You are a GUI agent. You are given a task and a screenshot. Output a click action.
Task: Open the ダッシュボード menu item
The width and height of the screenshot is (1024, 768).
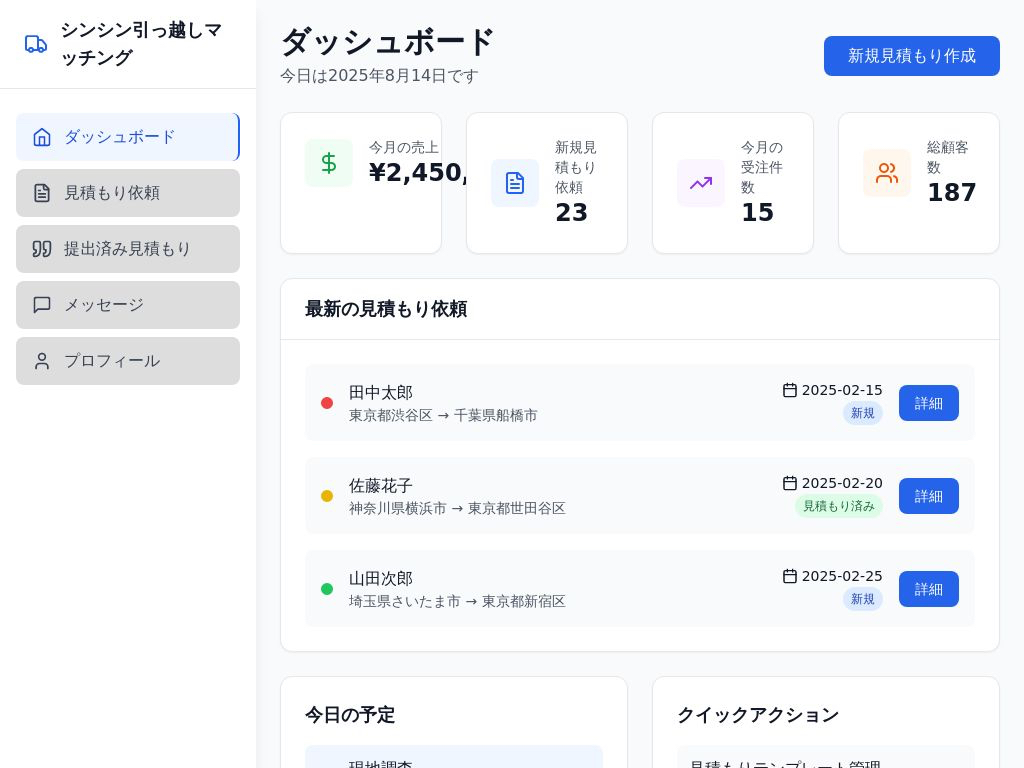pyautogui.click(x=127, y=137)
